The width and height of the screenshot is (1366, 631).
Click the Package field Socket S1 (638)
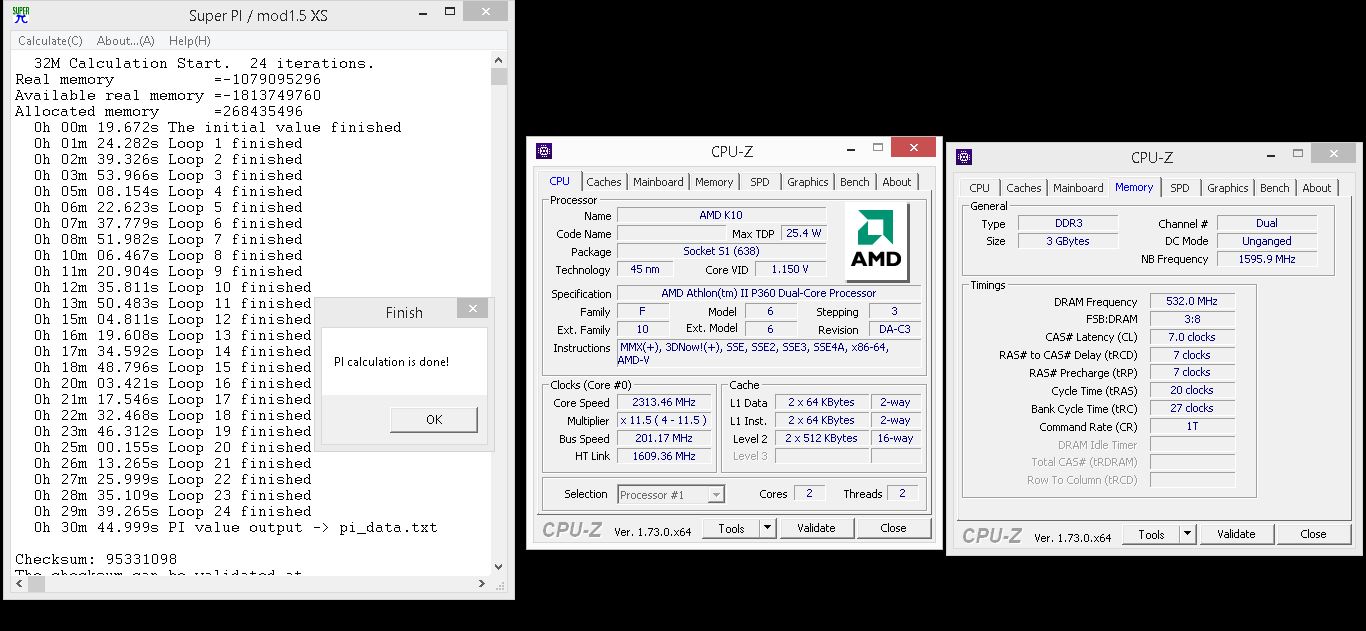tap(721, 251)
